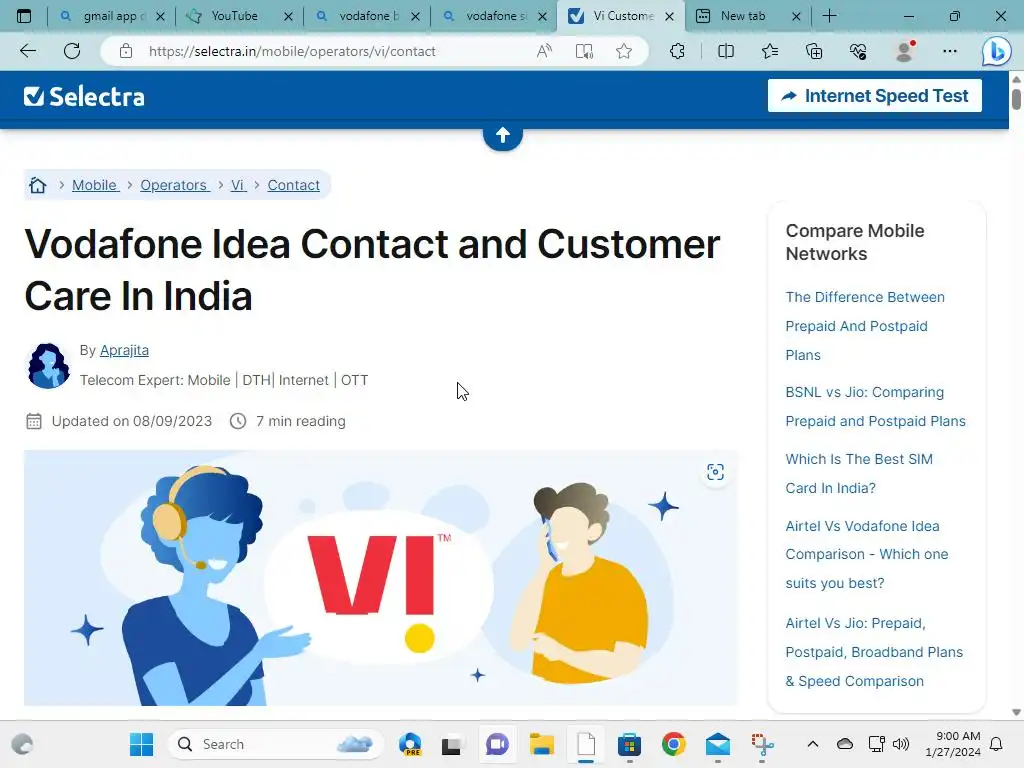Open the Mobile breadcrumb link

95,185
